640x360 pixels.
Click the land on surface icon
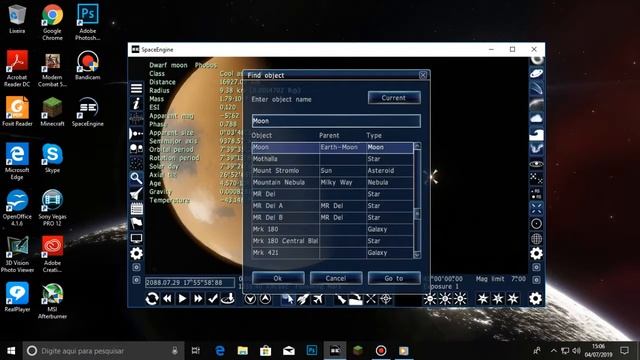pyautogui.click(x=228, y=299)
